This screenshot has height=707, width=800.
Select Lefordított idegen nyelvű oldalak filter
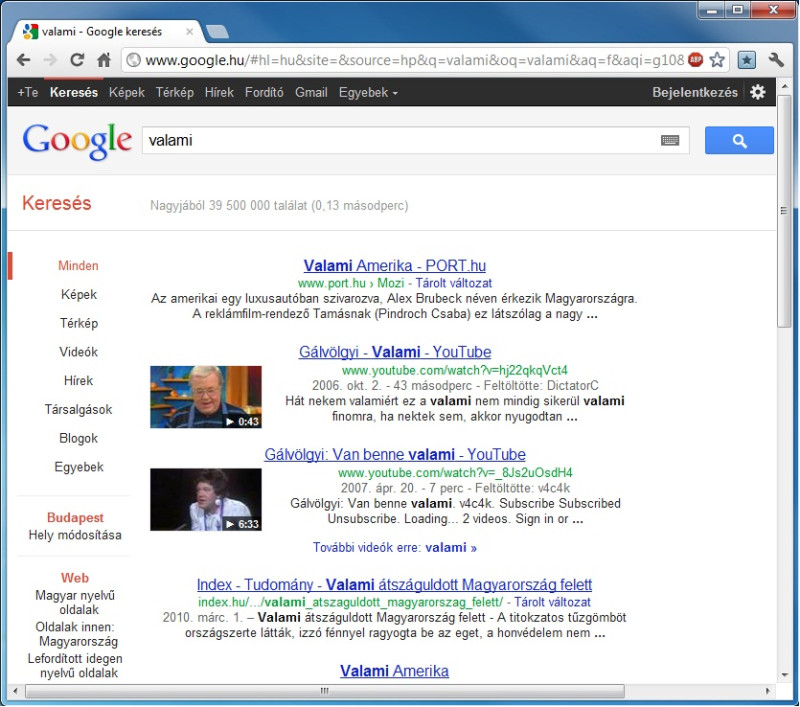[76, 666]
